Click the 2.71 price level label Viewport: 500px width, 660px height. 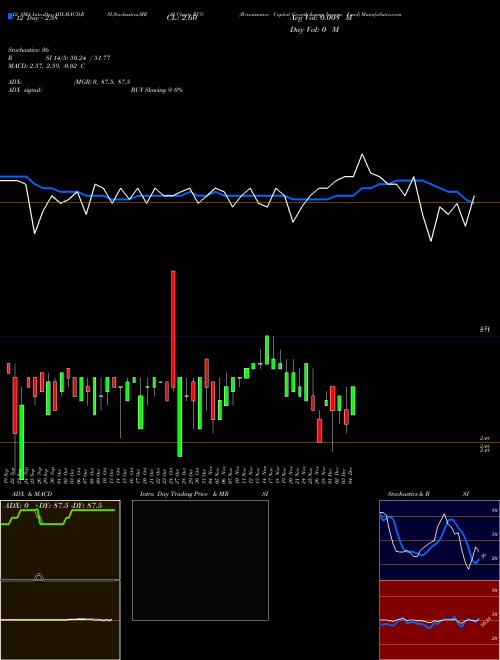pyautogui.click(x=484, y=330)
